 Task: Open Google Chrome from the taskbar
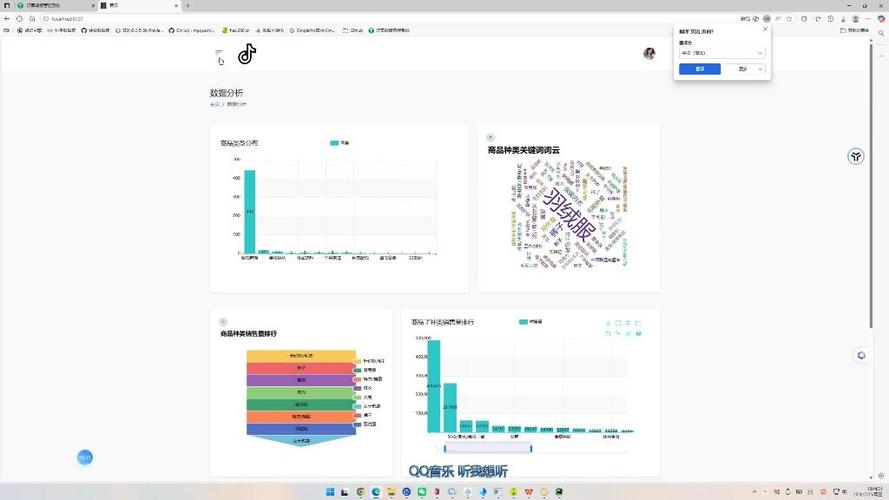click(360, 491)
